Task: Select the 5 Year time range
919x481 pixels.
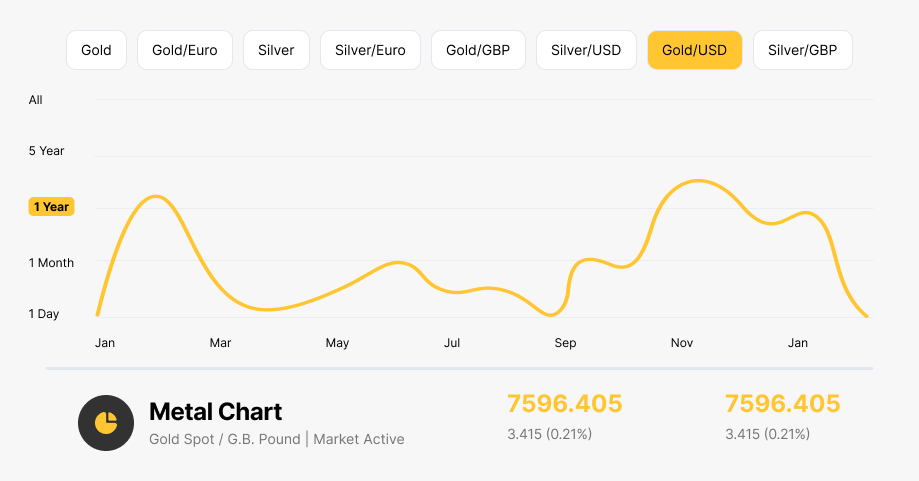Action: click(46, 151)
